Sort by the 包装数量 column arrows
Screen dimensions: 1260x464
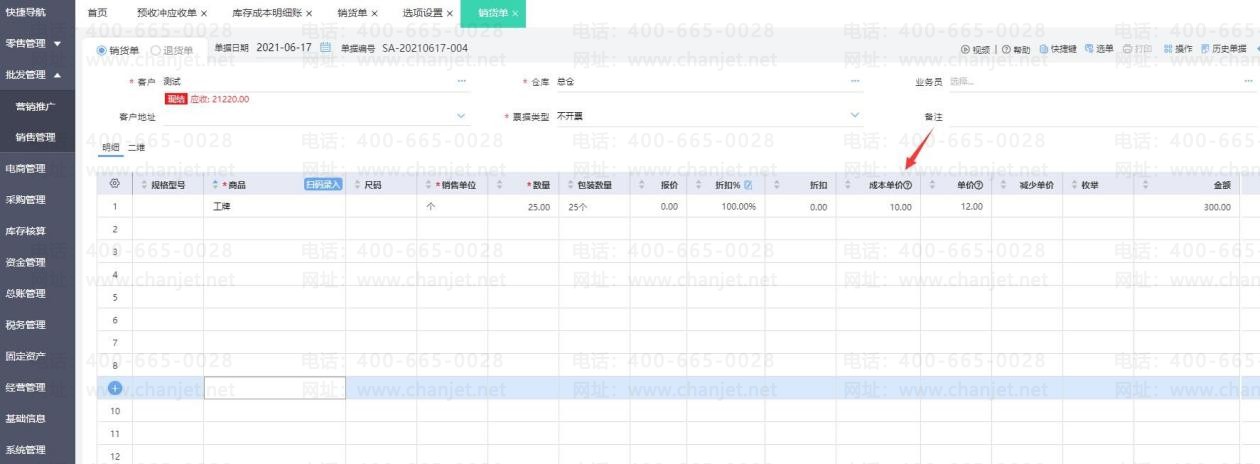point(569,185)
